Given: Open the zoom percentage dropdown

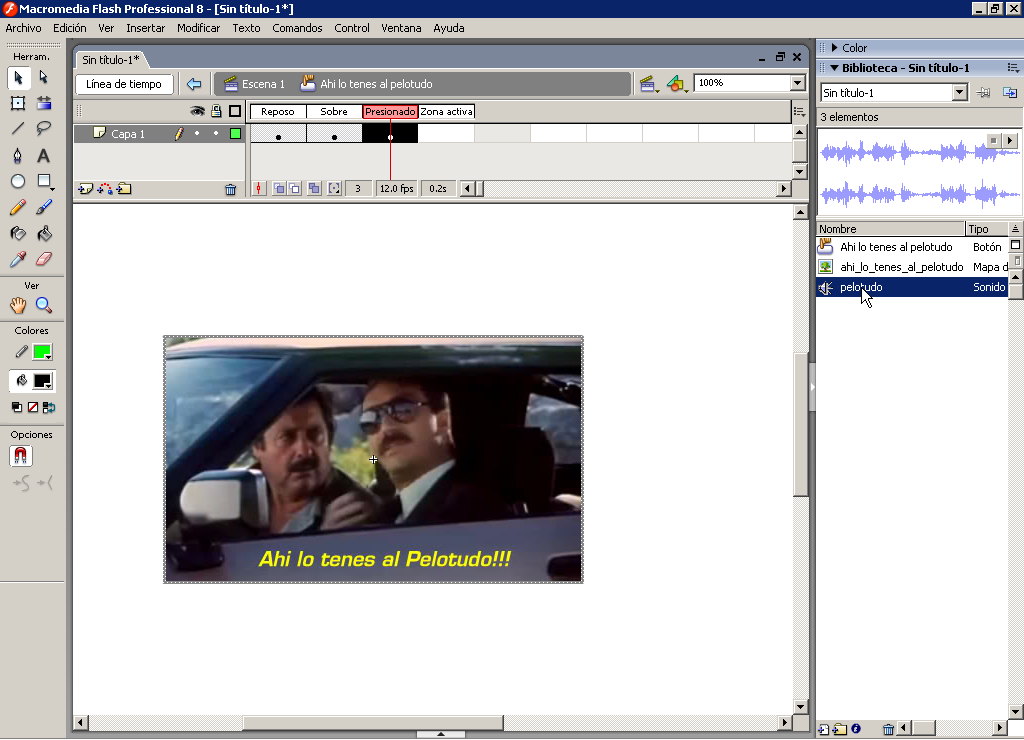Looking at the screenshot, I should pyautogui.click(x=797, y=83).
